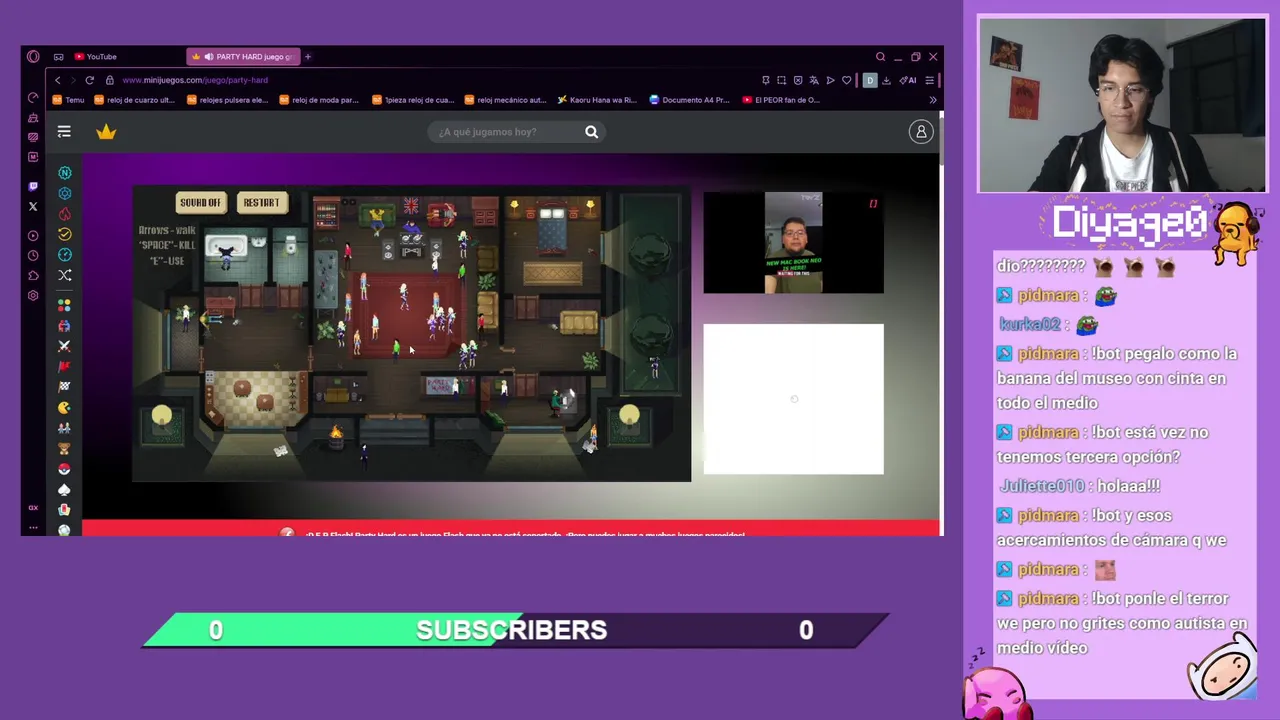1280x720 pixels.
Task: Select the flame hot games category
Action: (64, 214)
